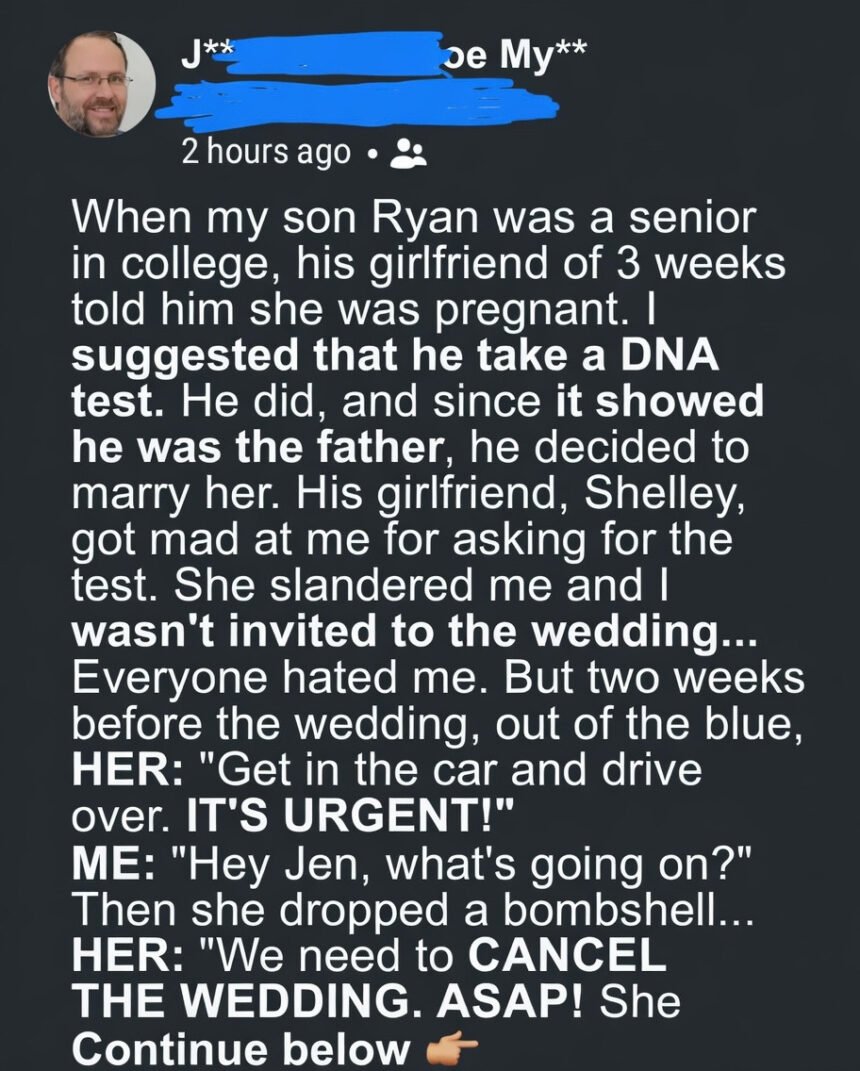Open the poster's profile photo
The height and width of the screenshot is (1071, 860).
[102, 83]
